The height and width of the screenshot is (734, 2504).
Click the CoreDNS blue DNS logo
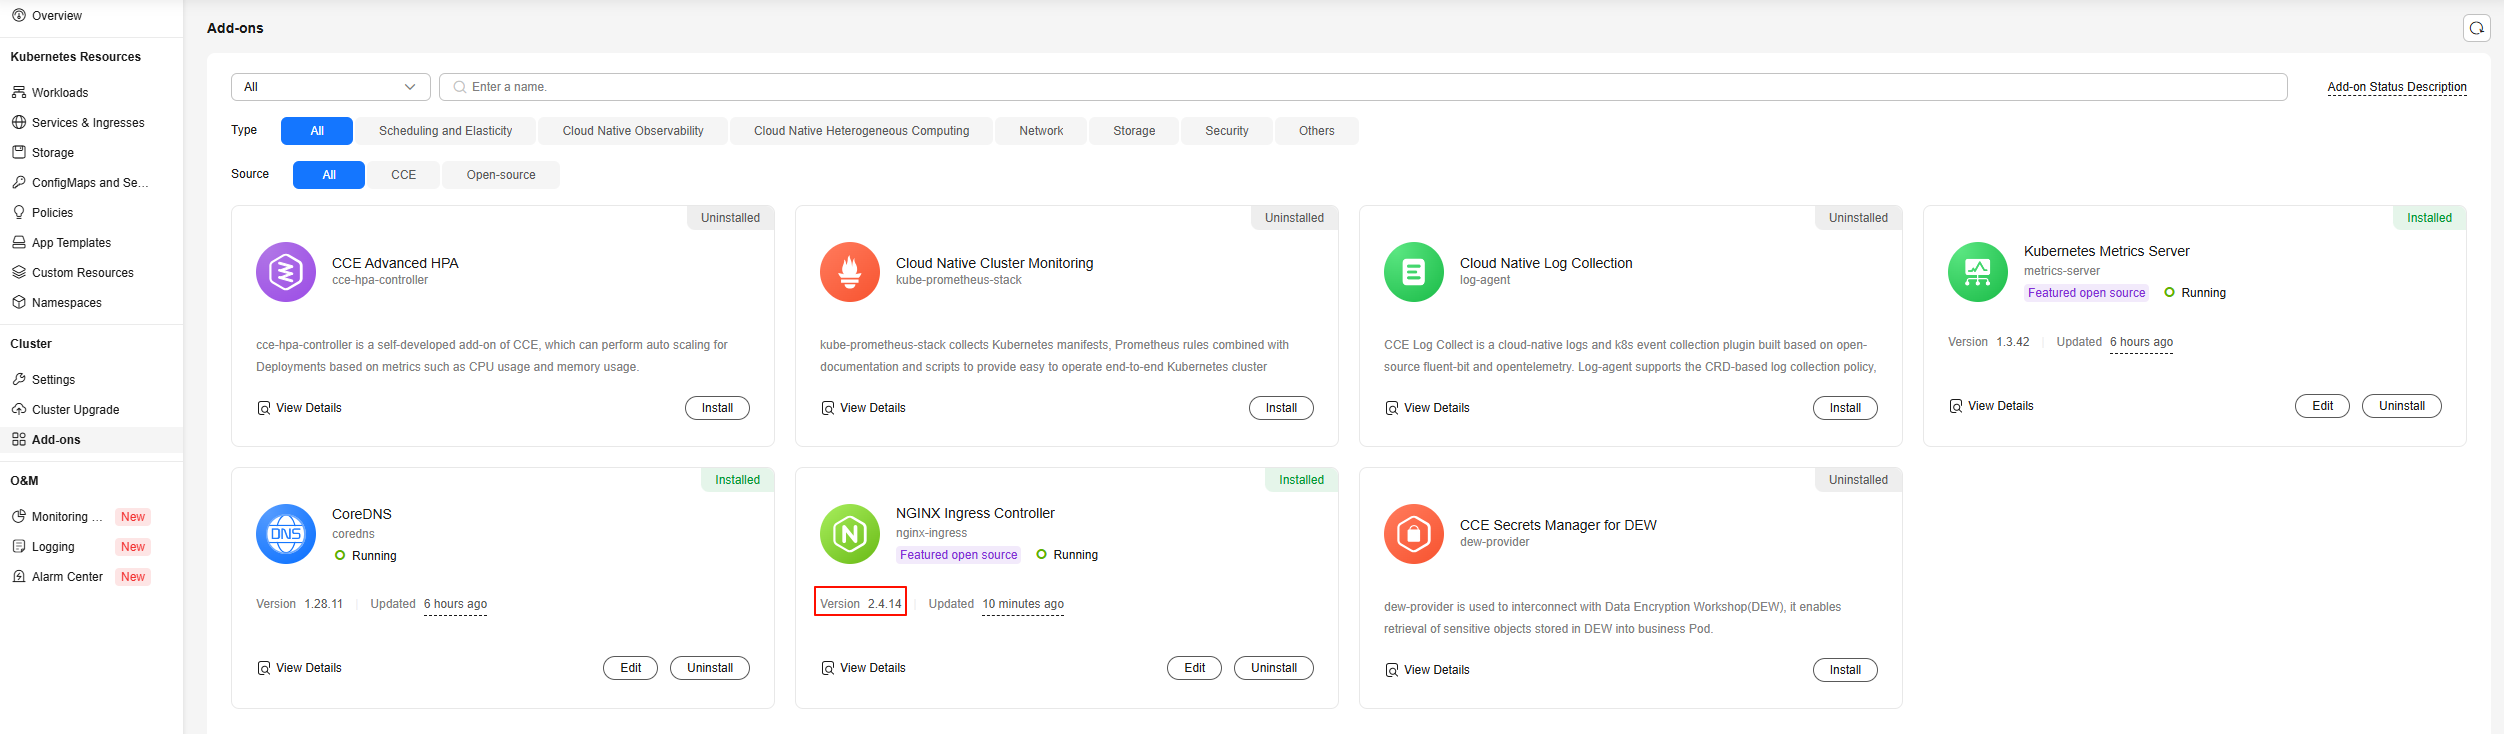coord(286,534)
